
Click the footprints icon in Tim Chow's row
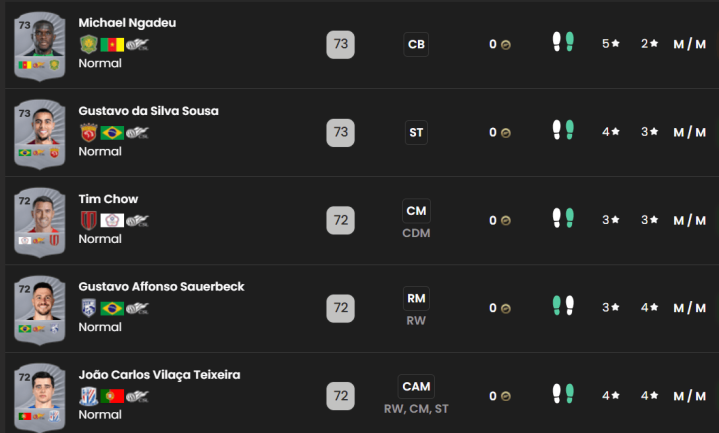563,220
